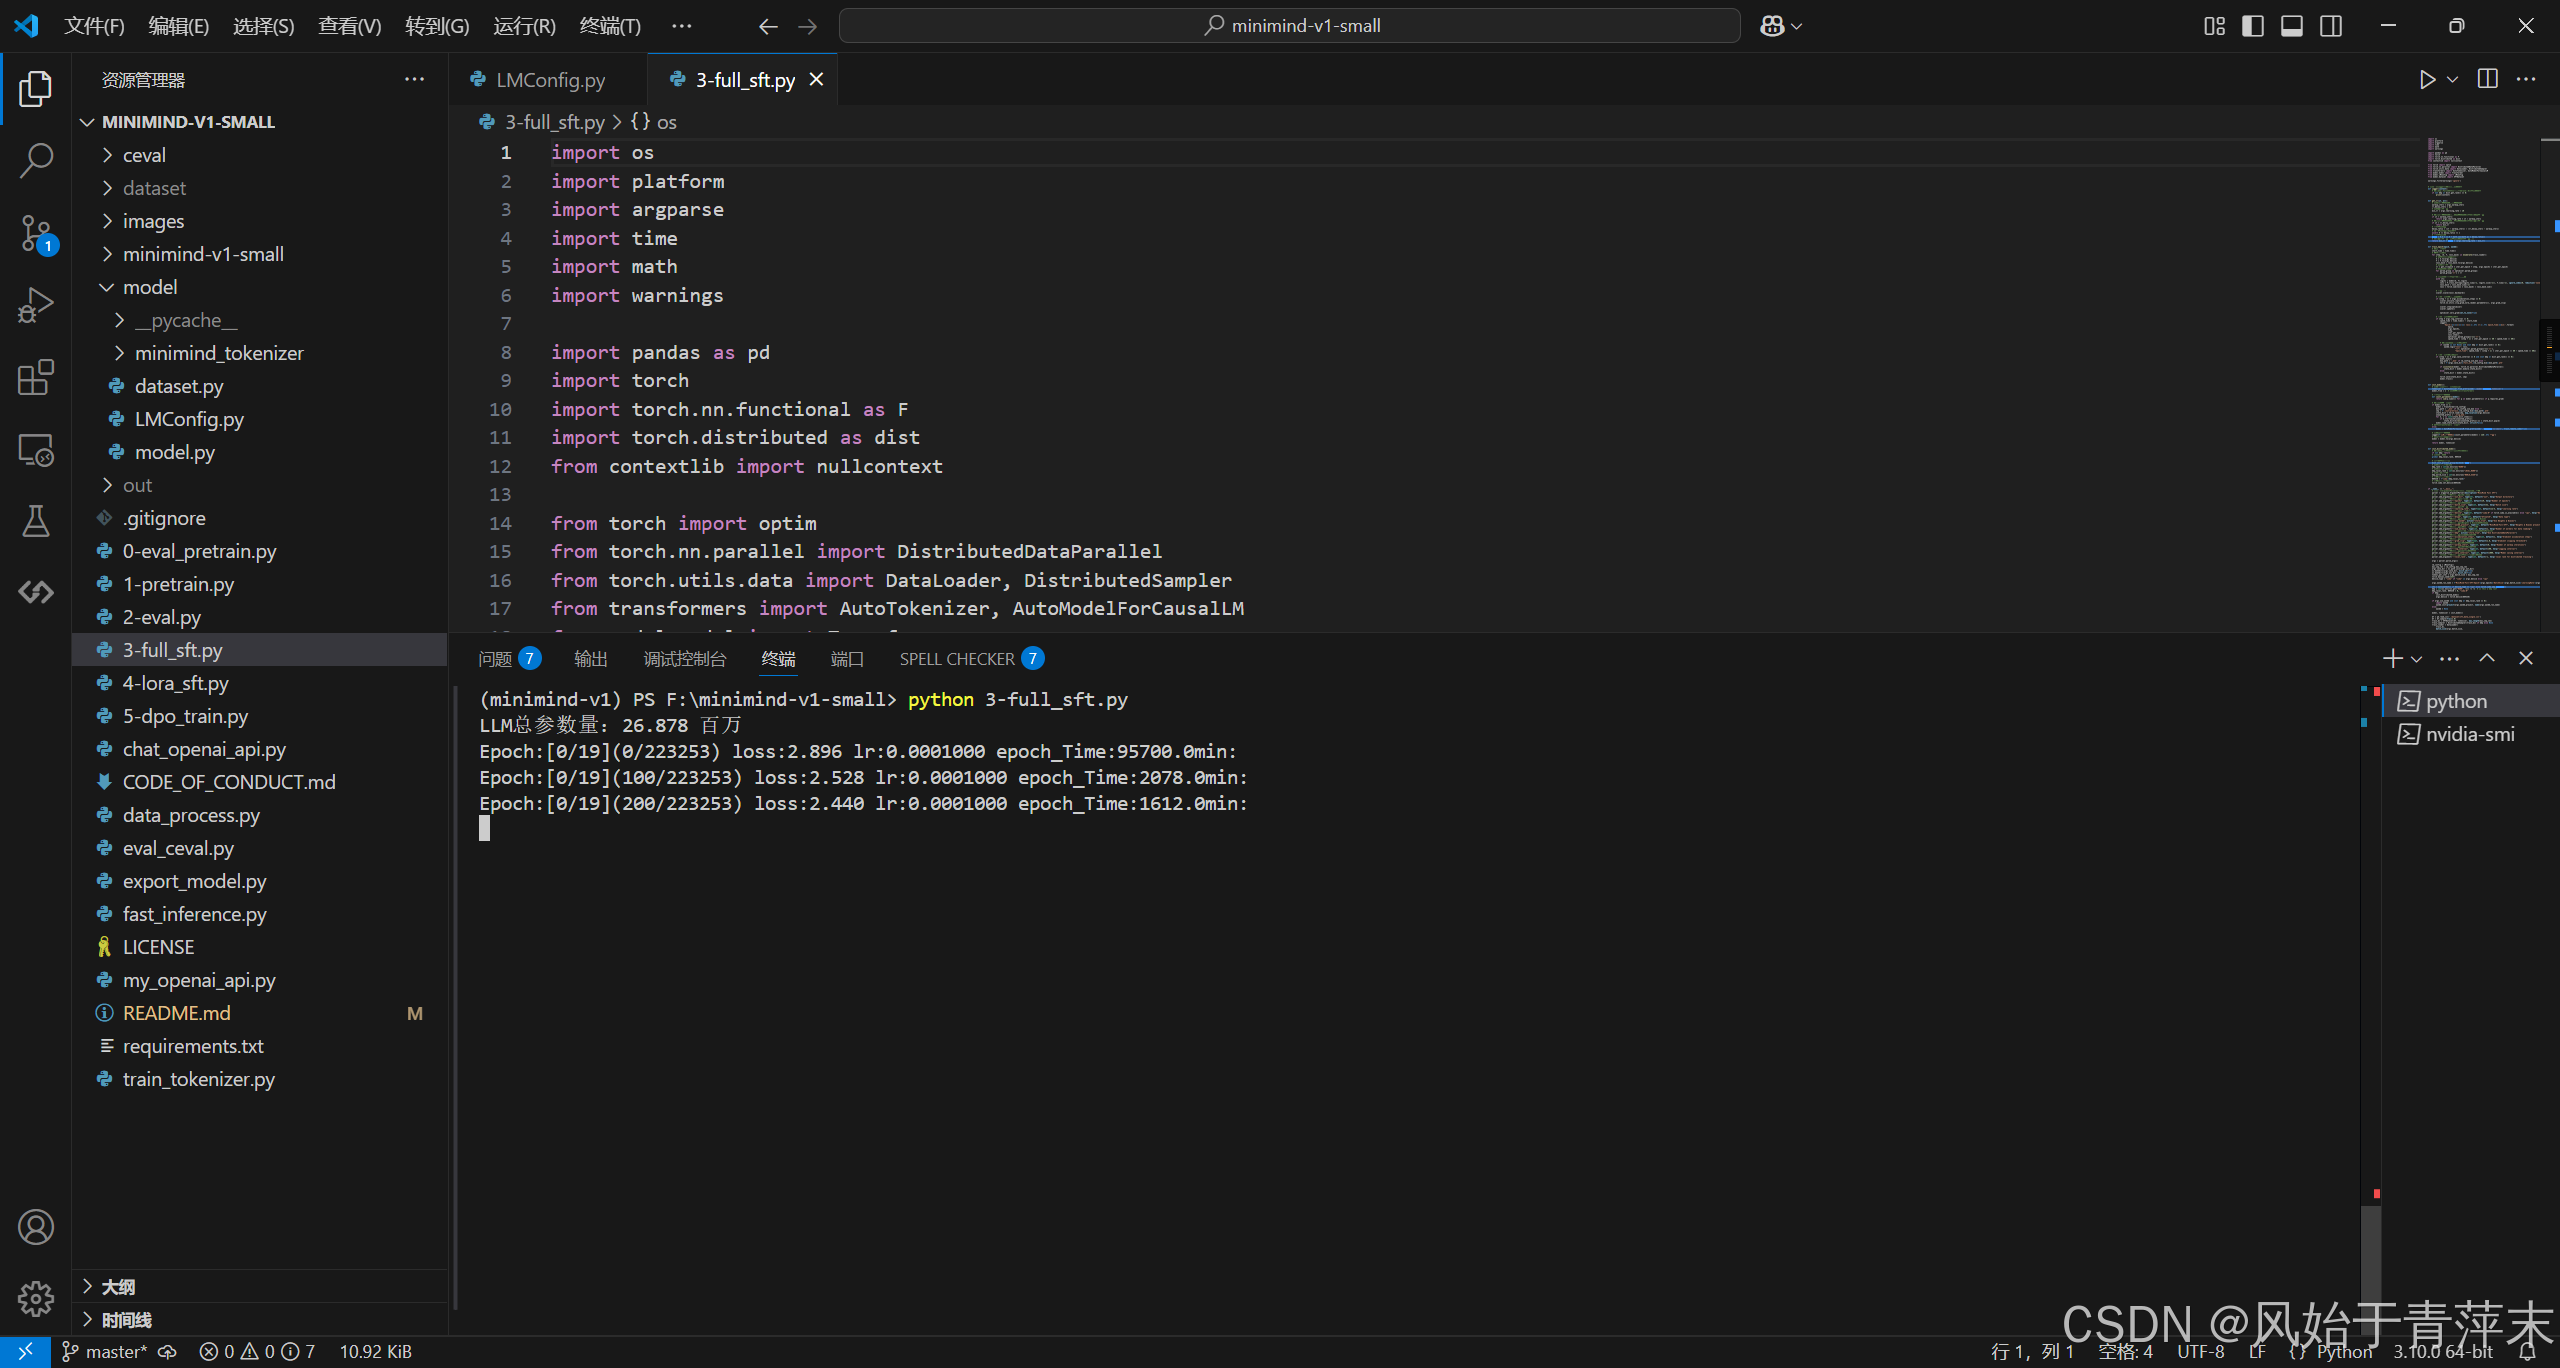Maximize the terminal panel size
Image resolution: width=2560 pixels, height=1368 pixels.
tap(2487, 658)
